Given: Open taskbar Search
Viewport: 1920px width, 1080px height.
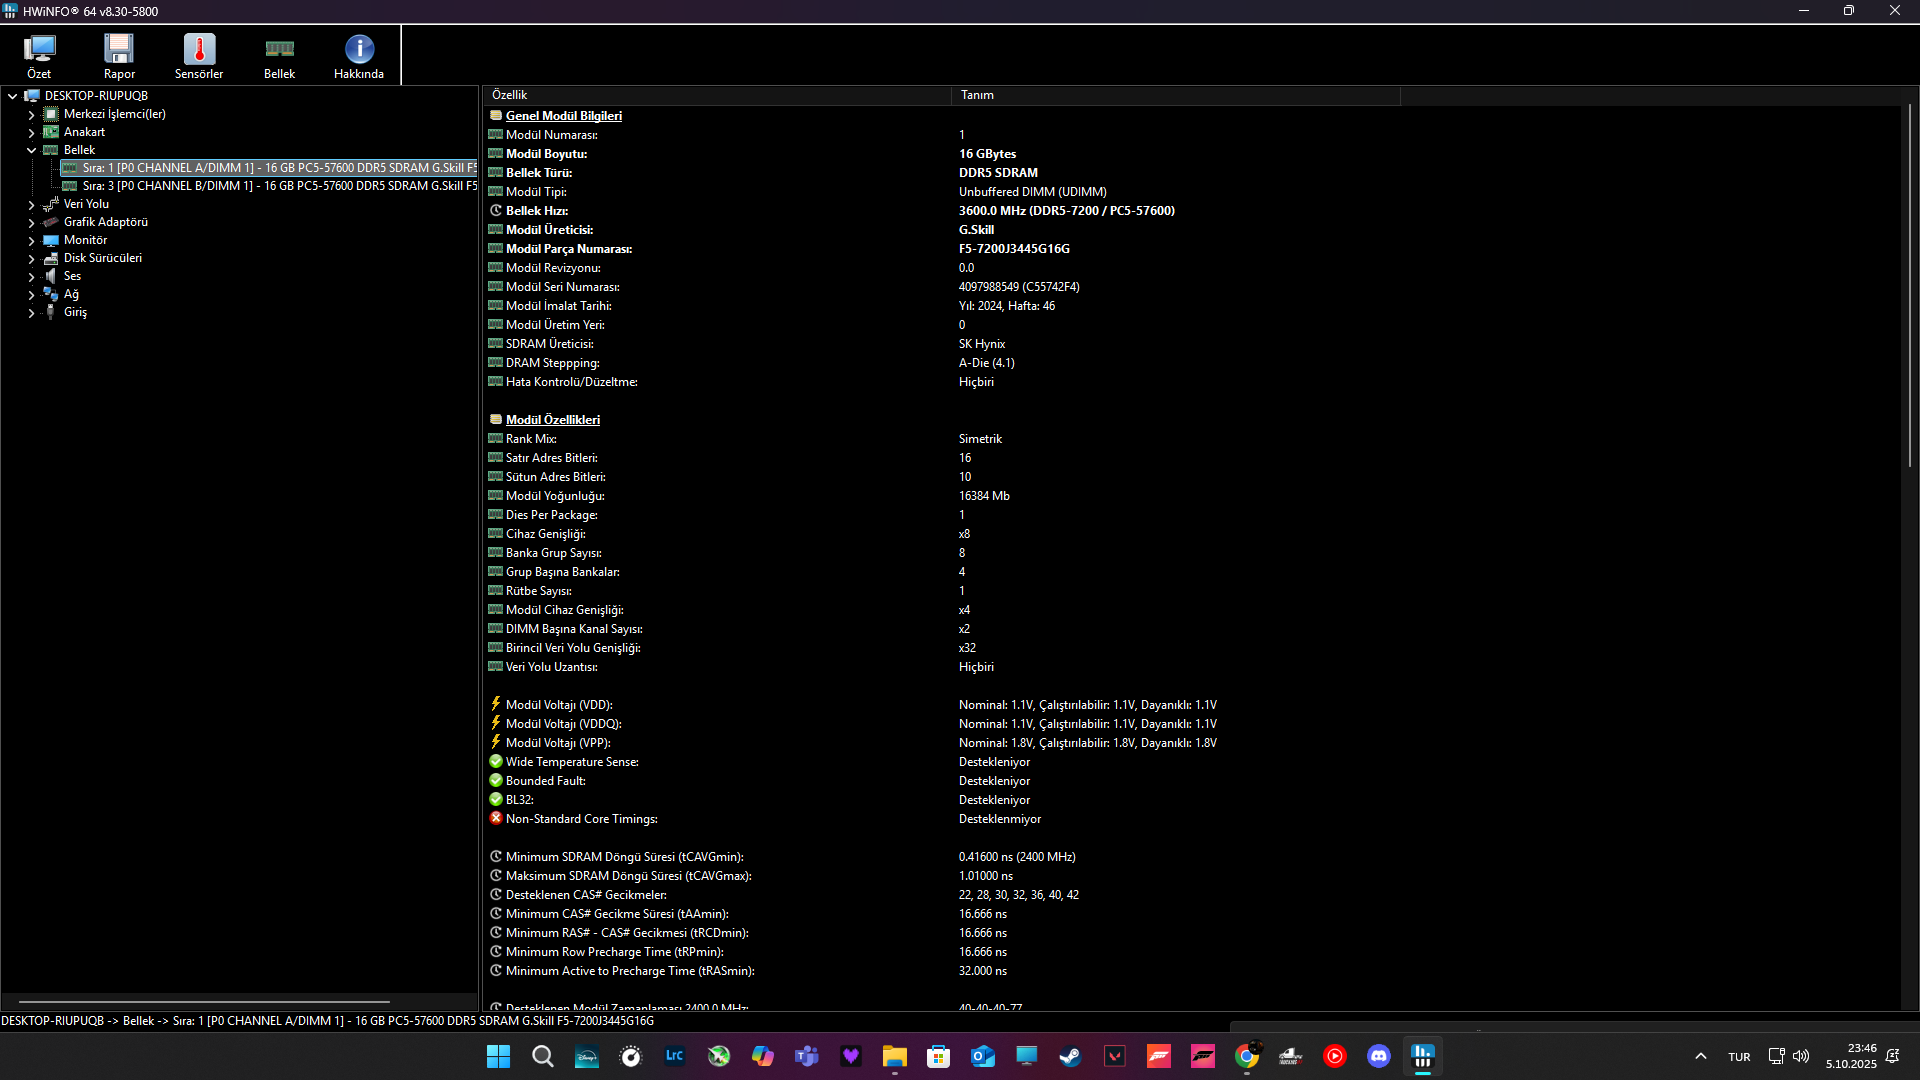Looking at the screenshot, I should pos(542,1056).
